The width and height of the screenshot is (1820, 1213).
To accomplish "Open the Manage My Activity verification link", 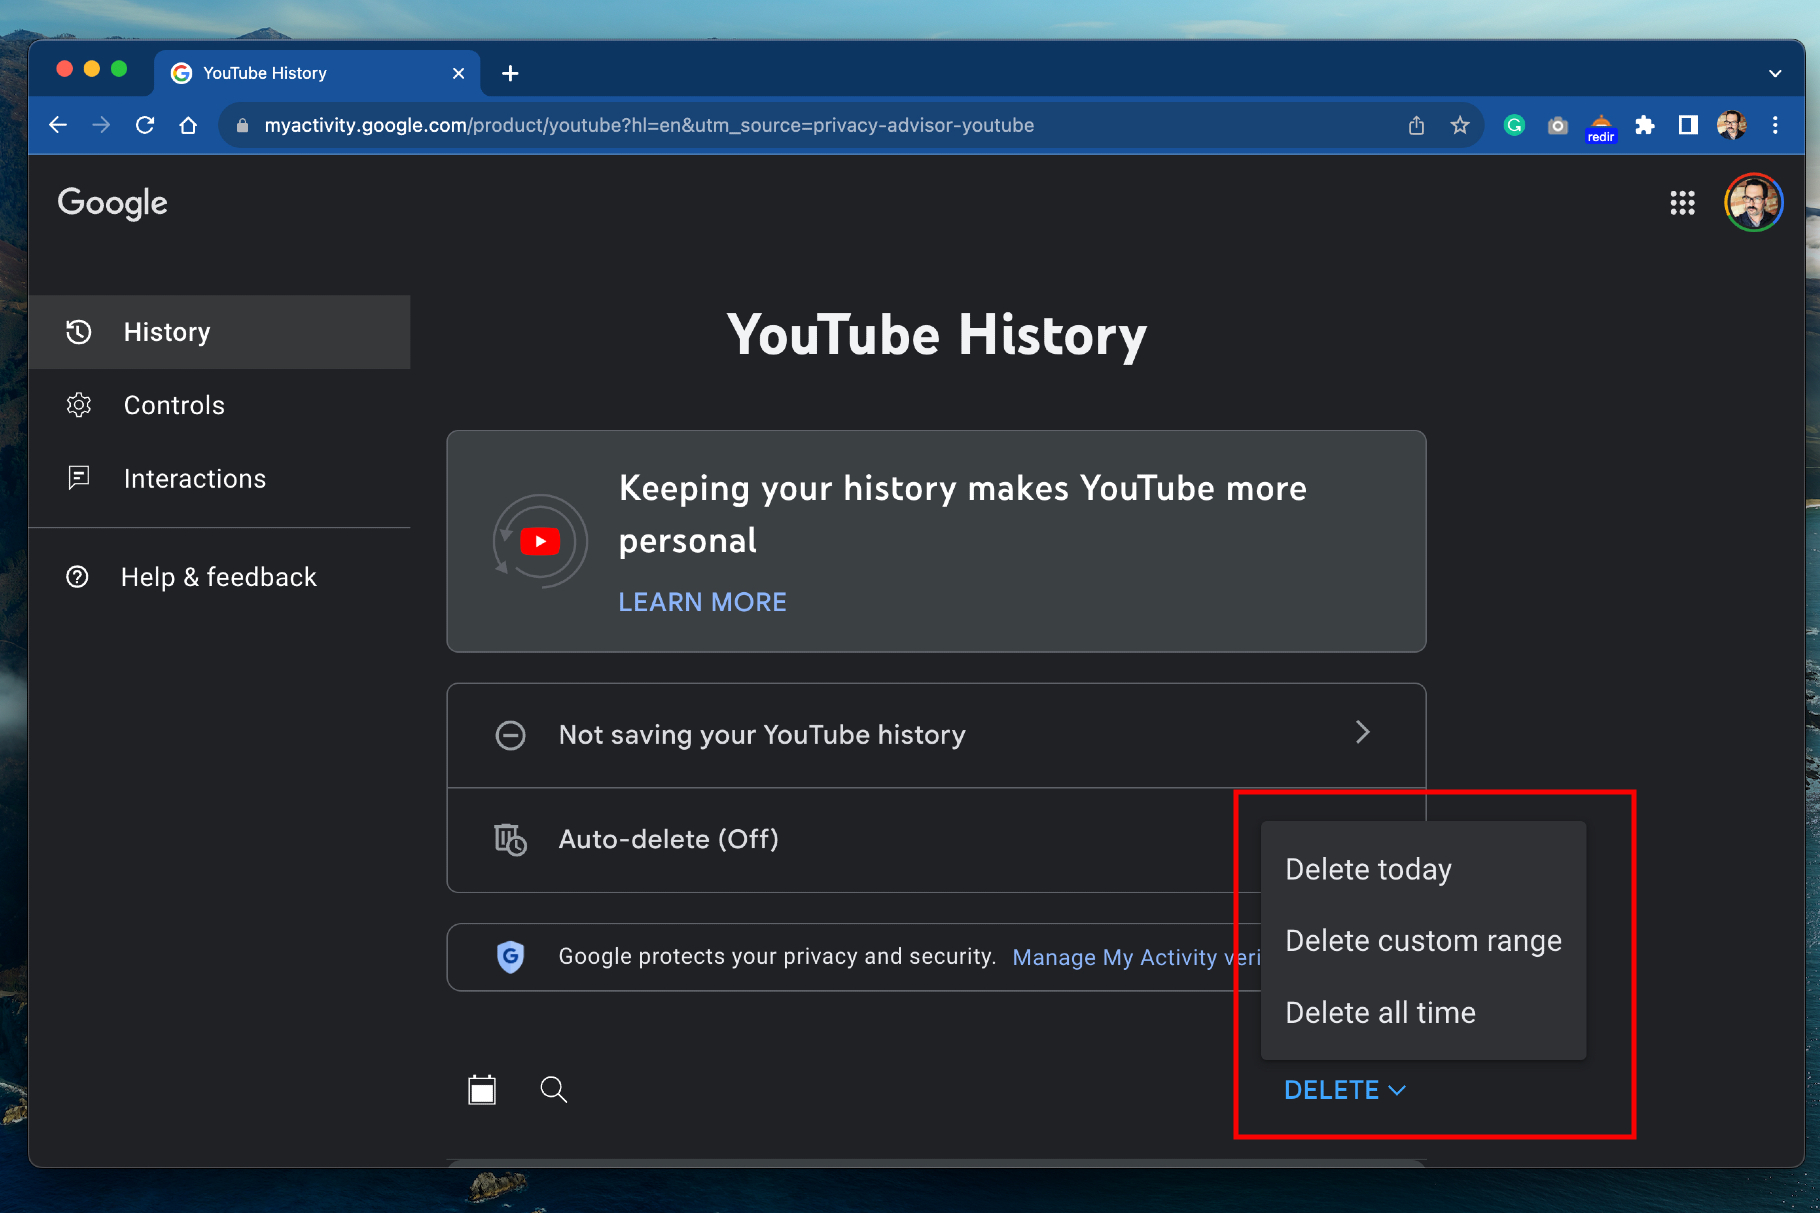I will [1136, 957].
